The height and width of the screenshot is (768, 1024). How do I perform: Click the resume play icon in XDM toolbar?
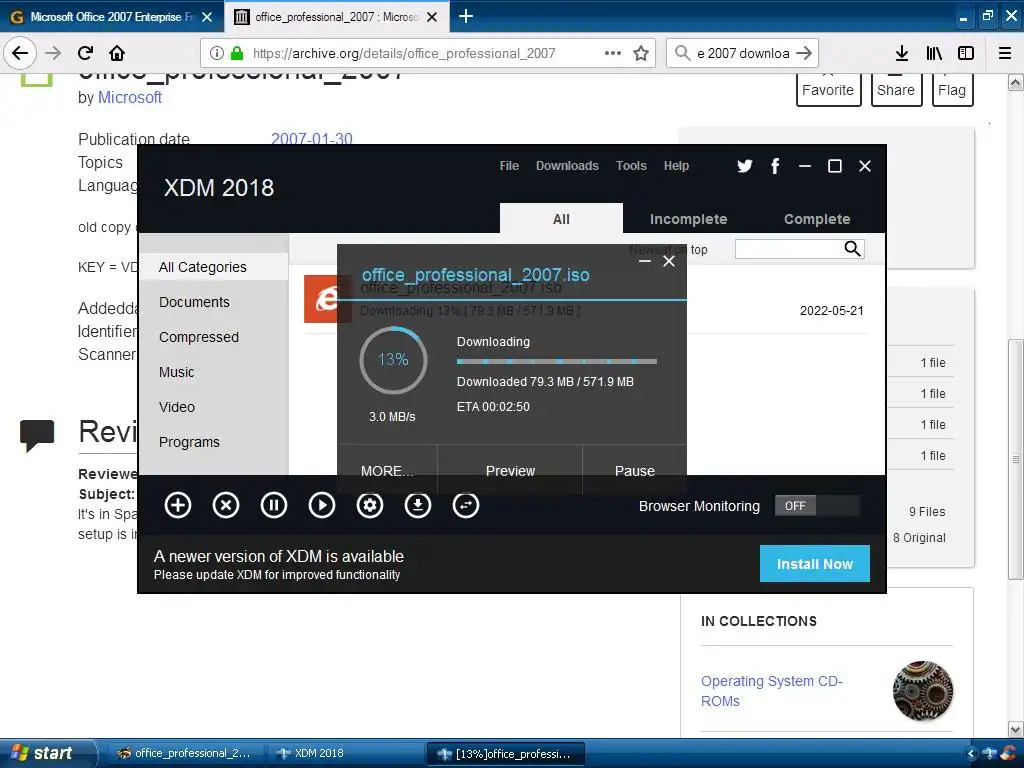click(322, 505)
